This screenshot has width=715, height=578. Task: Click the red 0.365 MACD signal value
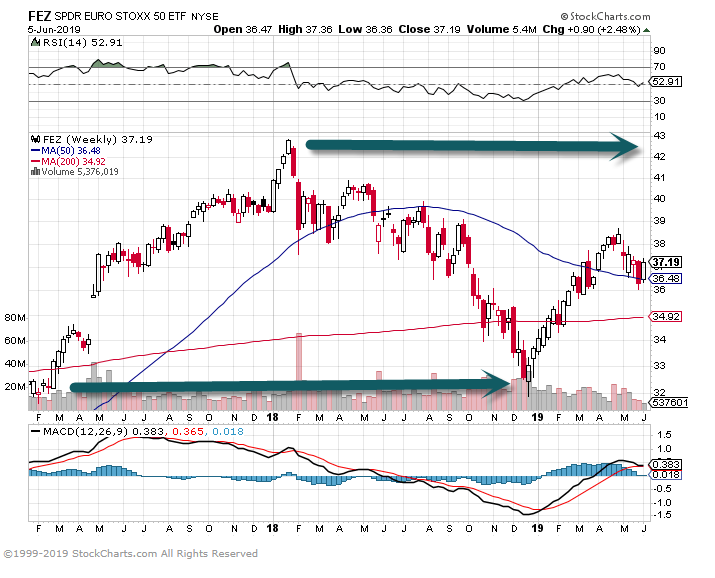(x=188, y=431)
